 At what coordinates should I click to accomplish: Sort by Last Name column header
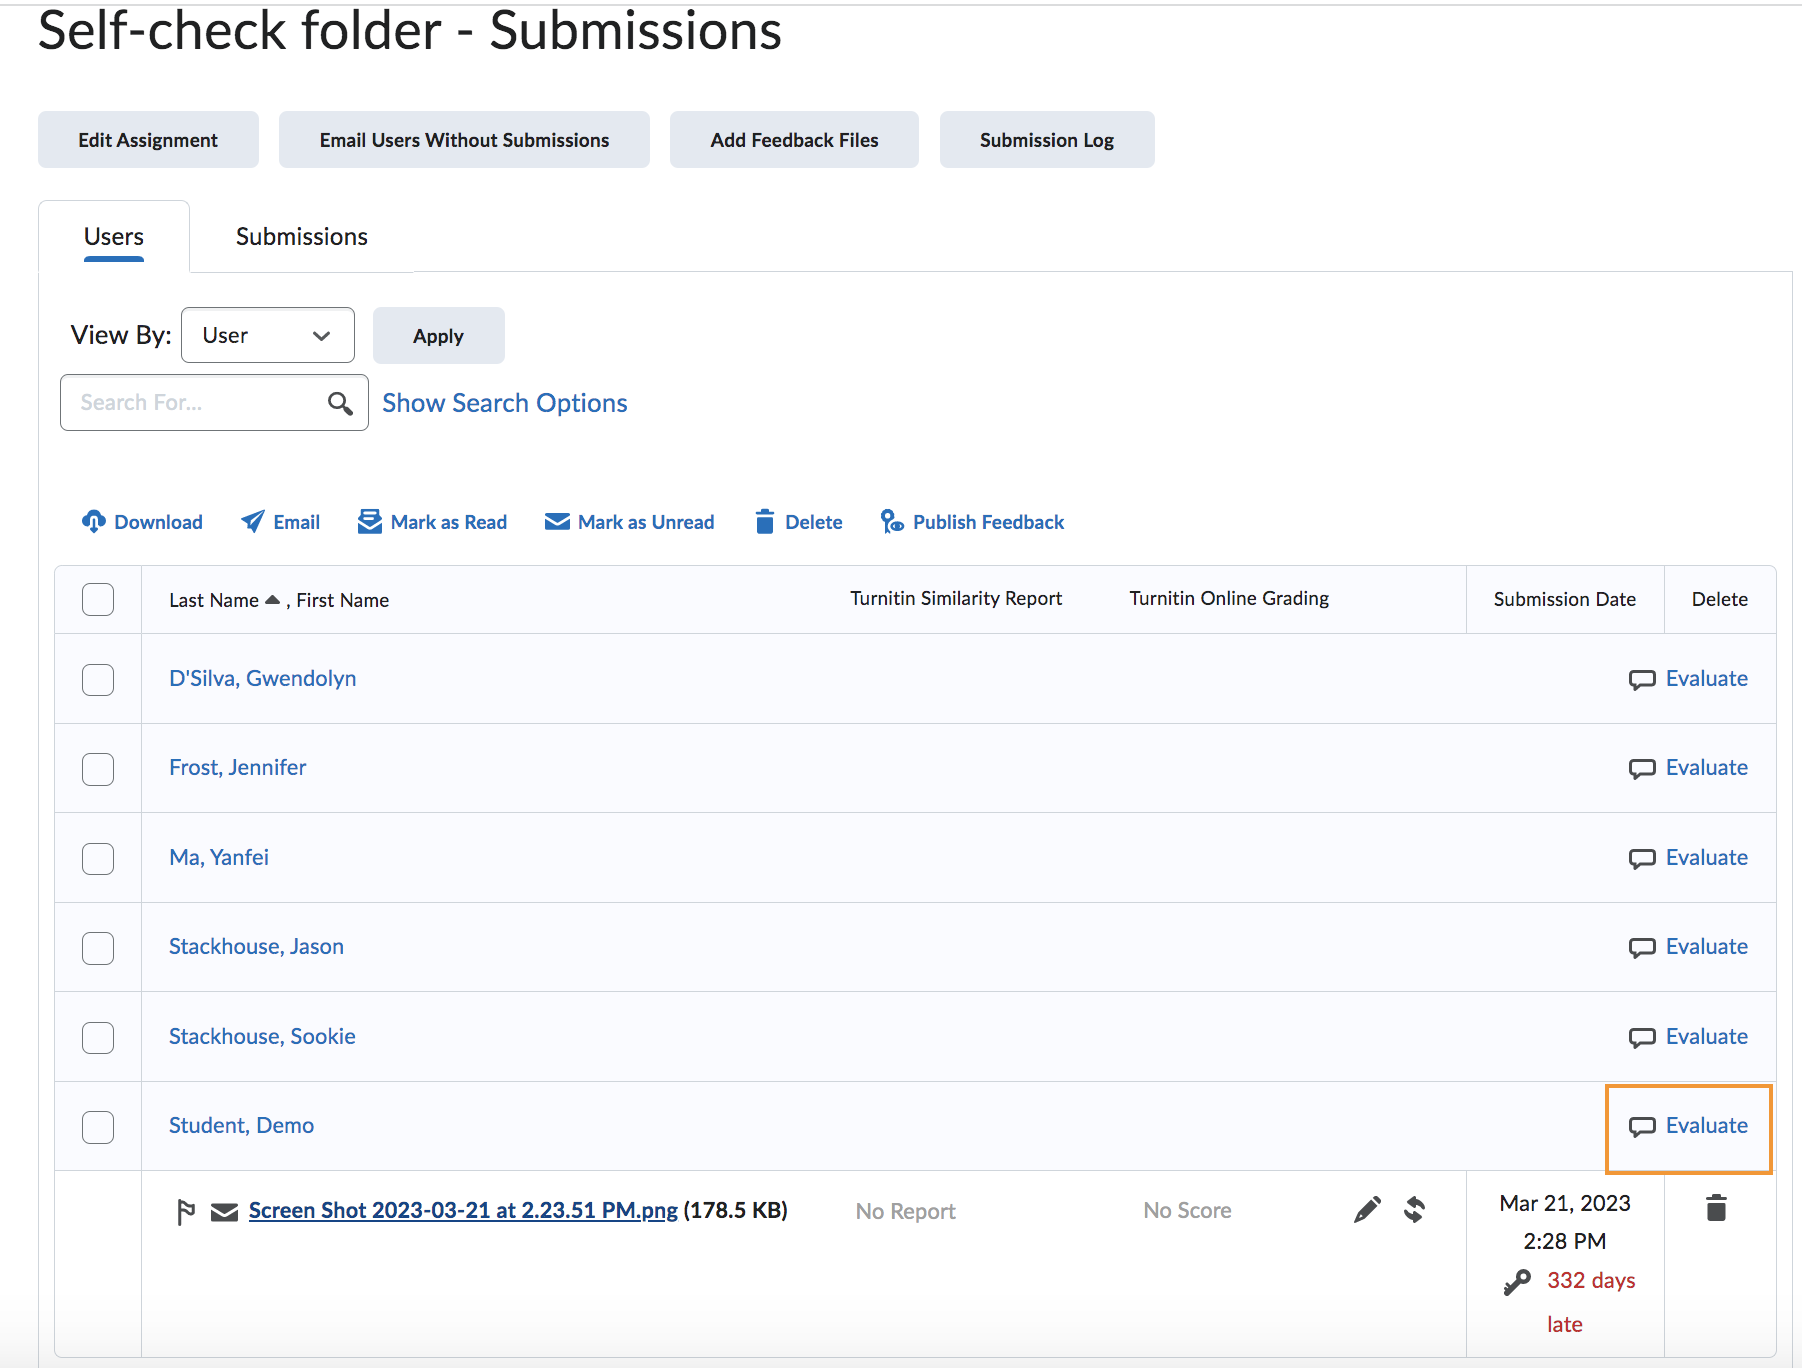coord(214,600)
